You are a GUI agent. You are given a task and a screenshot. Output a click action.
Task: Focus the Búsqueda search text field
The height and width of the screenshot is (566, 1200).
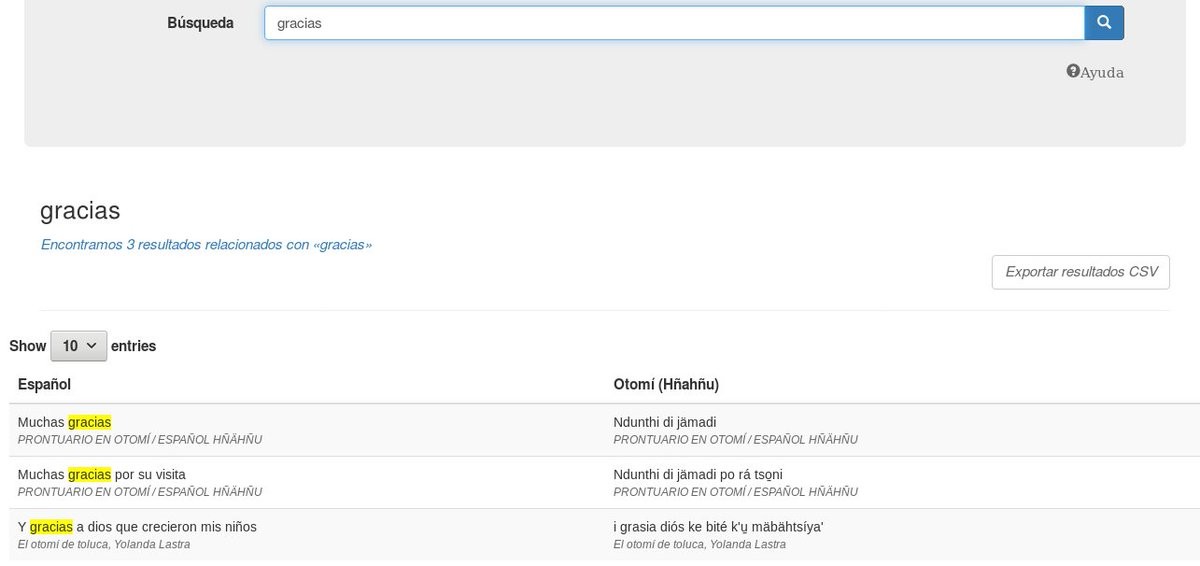point(674,23)
